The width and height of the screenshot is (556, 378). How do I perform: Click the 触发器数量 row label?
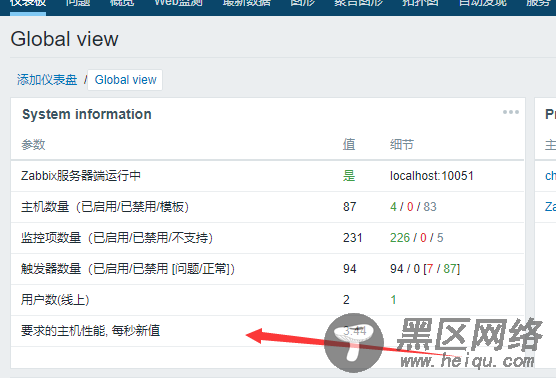coord(128,269)
